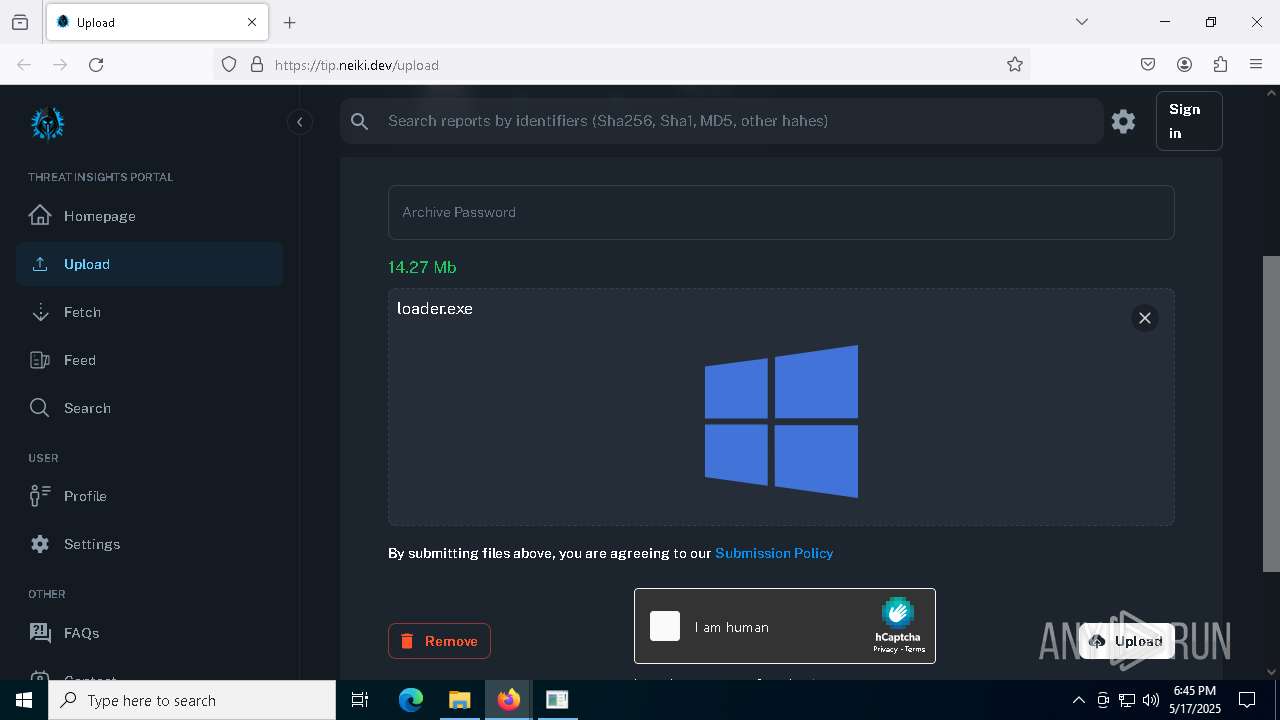Click the Neiki portal logo

tap(47, 123)
